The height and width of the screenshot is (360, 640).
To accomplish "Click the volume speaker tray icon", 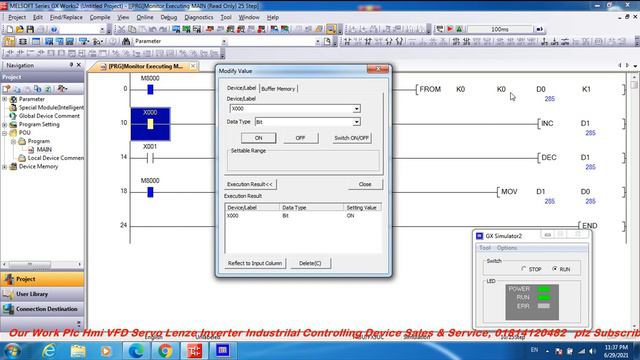I will (x=592, y=351).
